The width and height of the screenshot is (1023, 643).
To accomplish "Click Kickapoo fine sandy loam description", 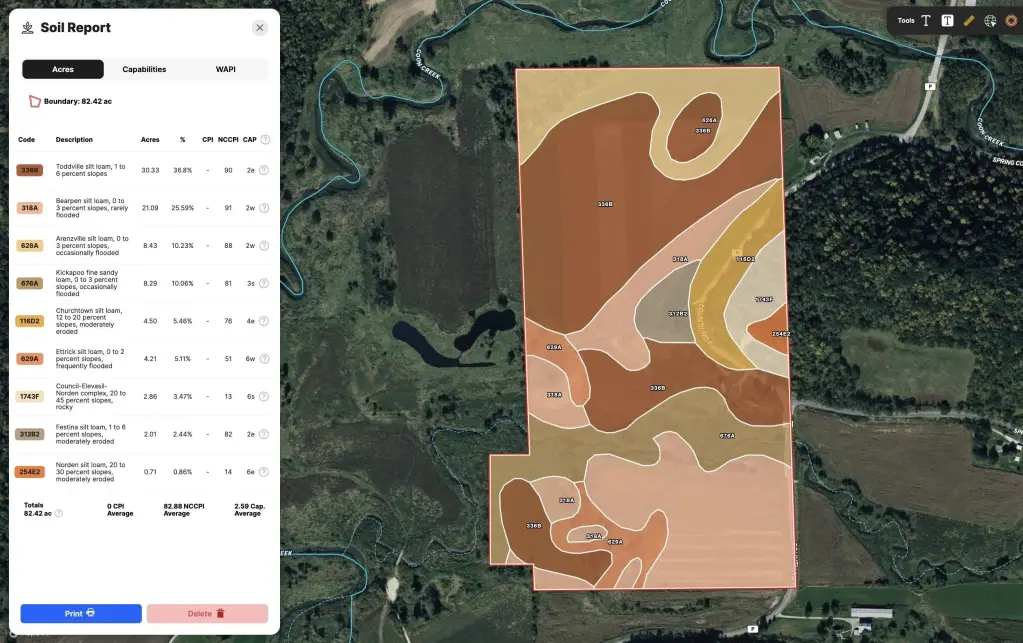I will point(87,283).
